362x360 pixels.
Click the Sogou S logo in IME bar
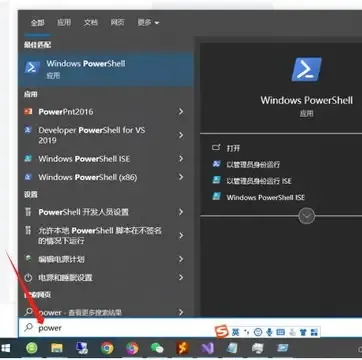click(222, 332)
